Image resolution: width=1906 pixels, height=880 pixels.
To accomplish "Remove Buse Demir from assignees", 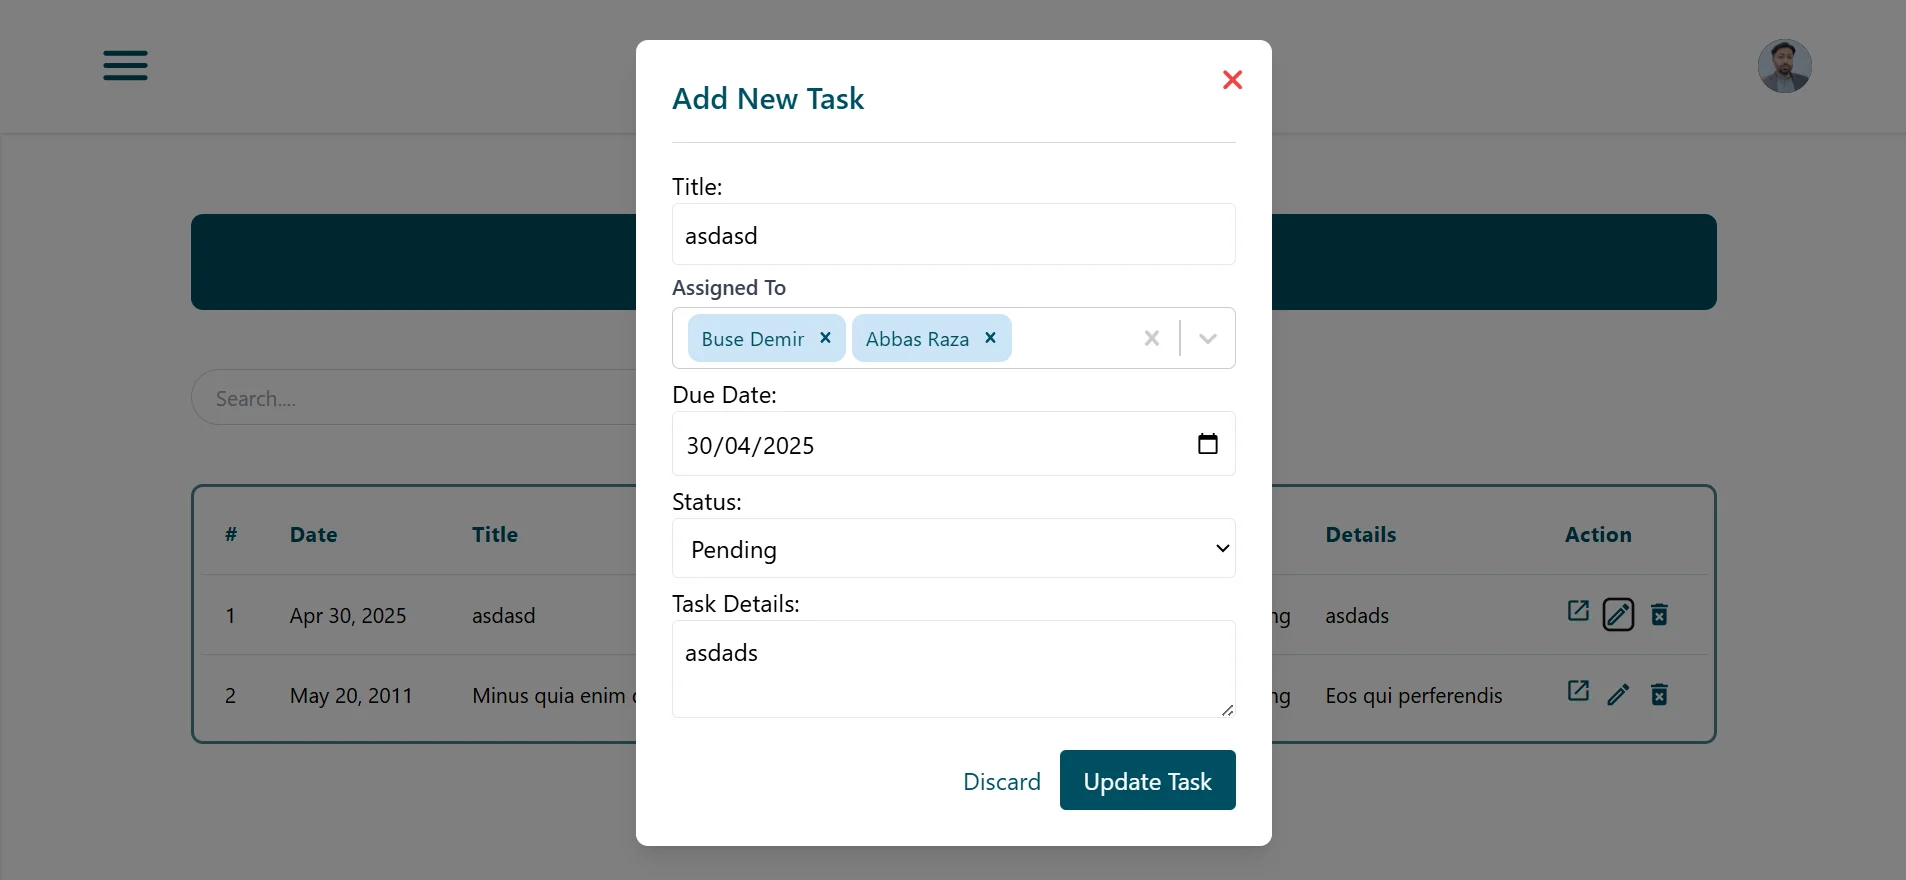I will (825, 338).
